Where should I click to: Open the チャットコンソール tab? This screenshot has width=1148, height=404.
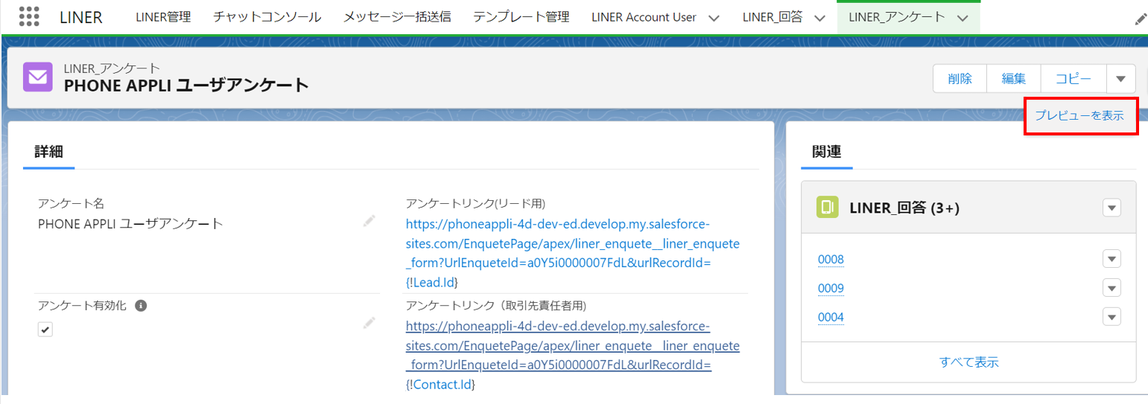(x=267, y=18)
